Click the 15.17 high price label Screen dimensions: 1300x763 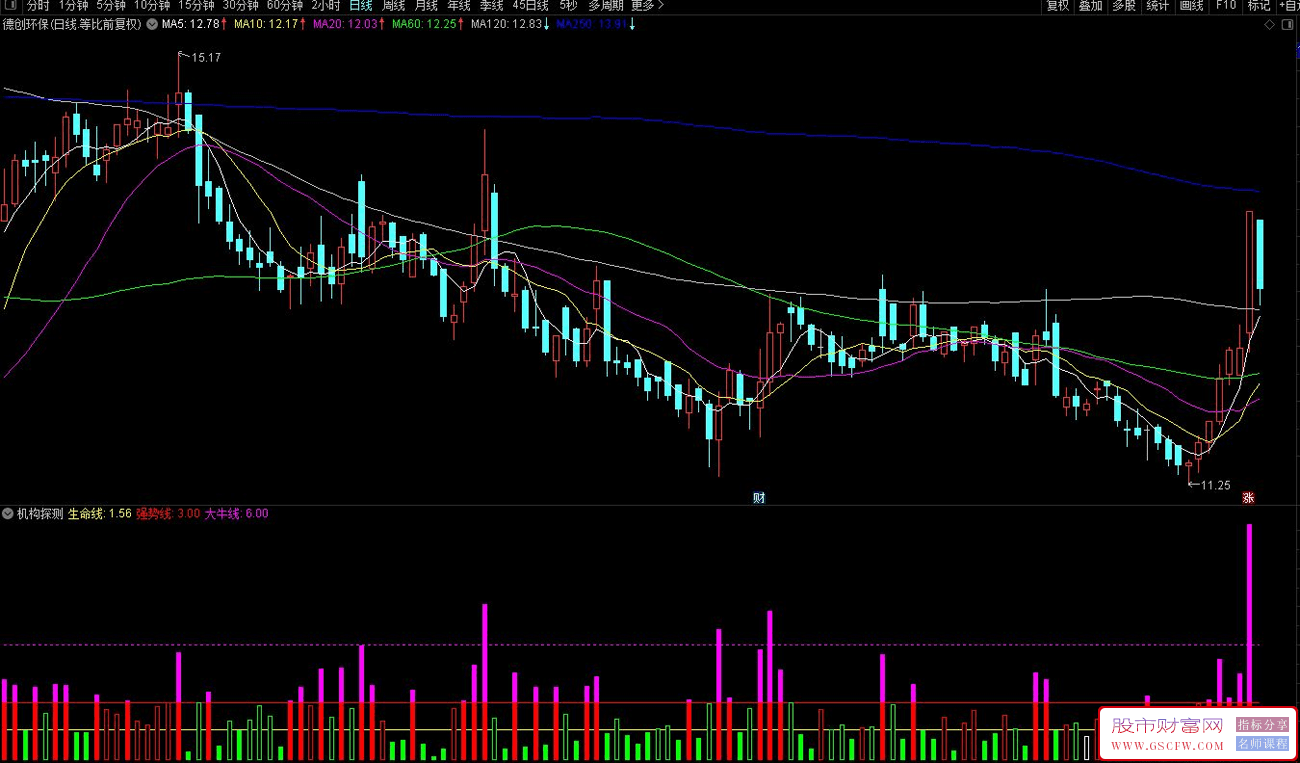click(x=206, y=58)
